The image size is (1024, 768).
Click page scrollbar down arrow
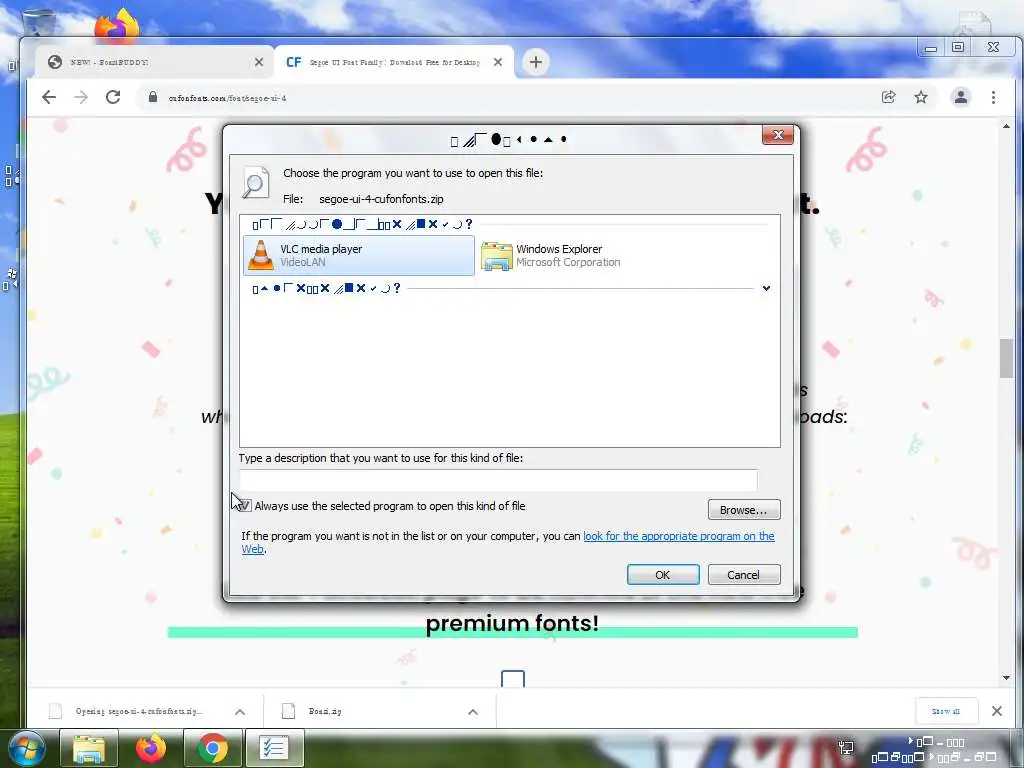click(x=1006, y=679)
